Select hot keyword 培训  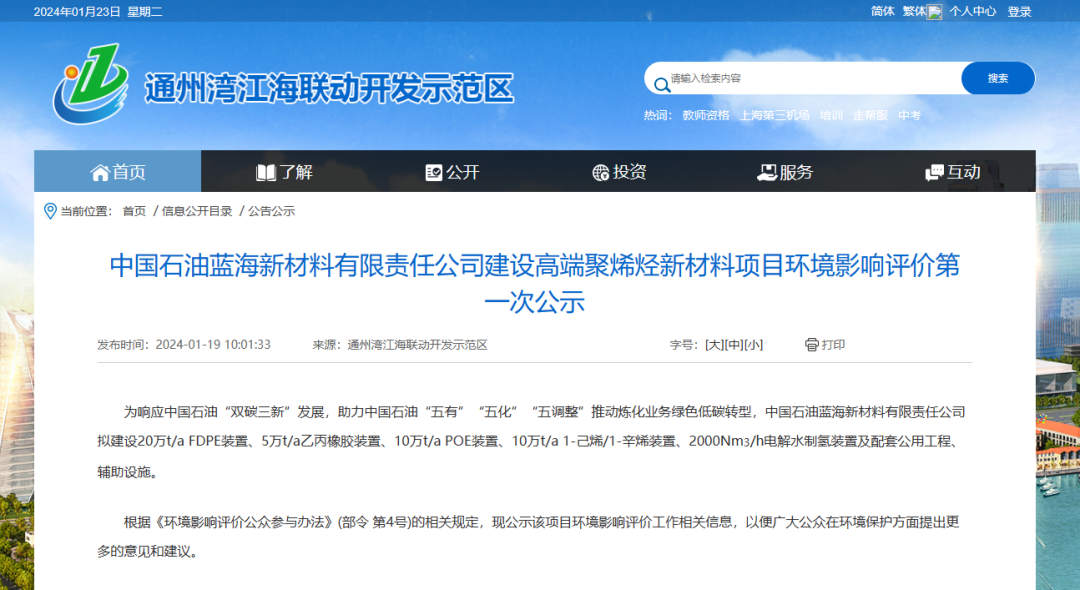pos(831,115)
